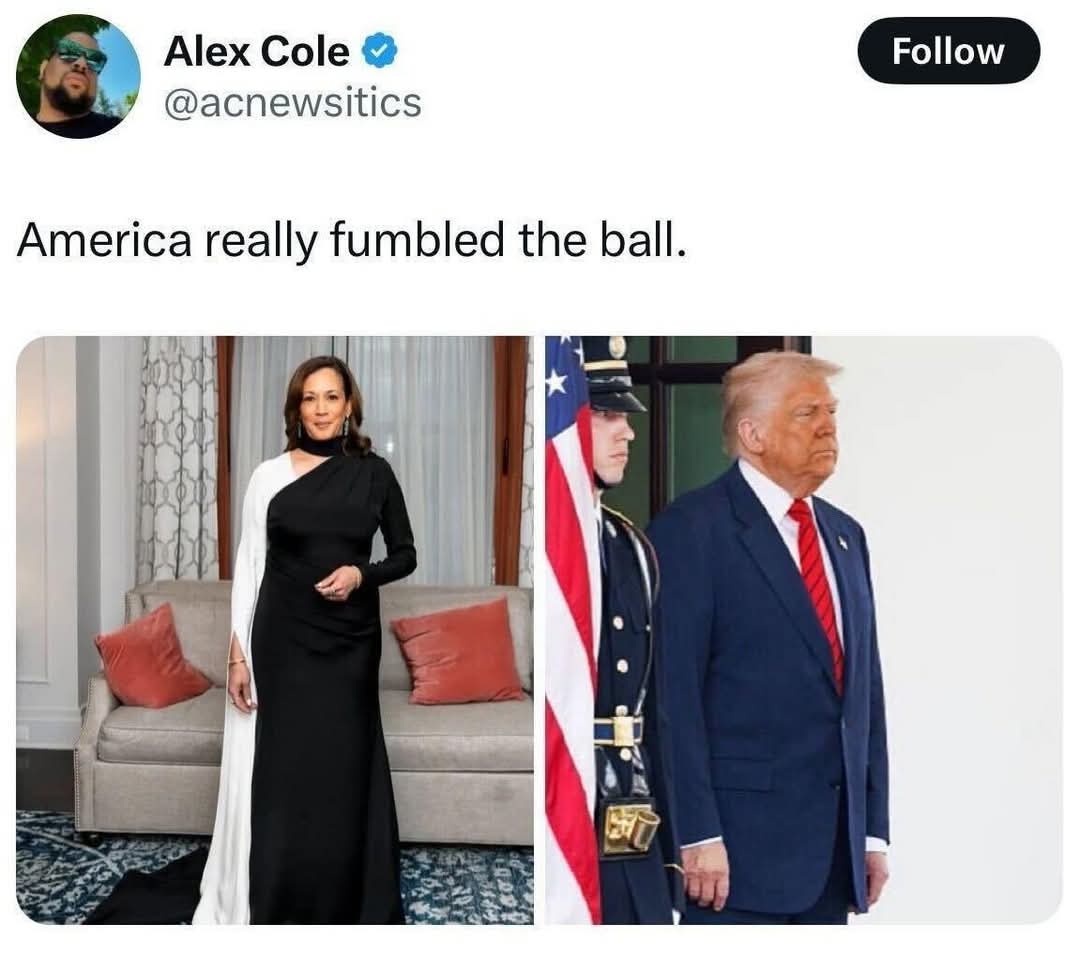
Task: Click the American flag in the right photo
Action: pos(571,630)
